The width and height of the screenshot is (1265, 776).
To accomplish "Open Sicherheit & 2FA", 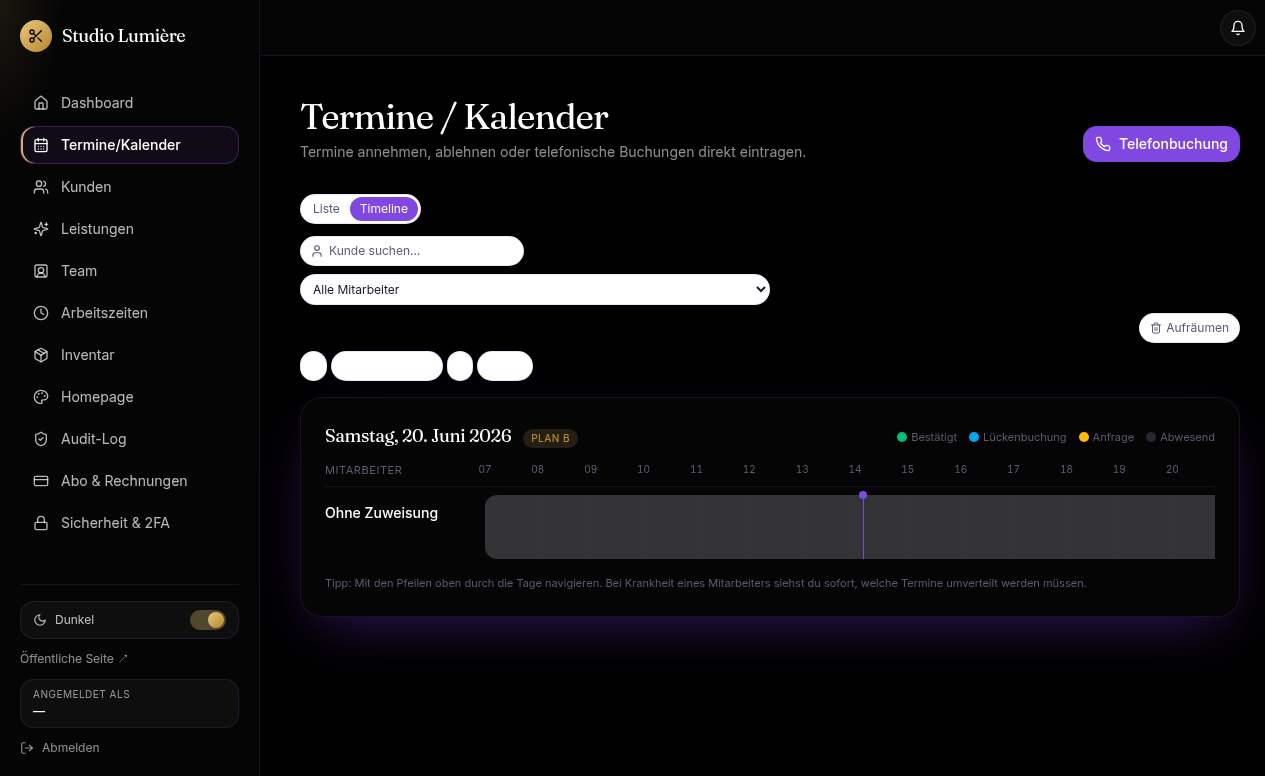I will pyautogui.click(x=129, y=523).
